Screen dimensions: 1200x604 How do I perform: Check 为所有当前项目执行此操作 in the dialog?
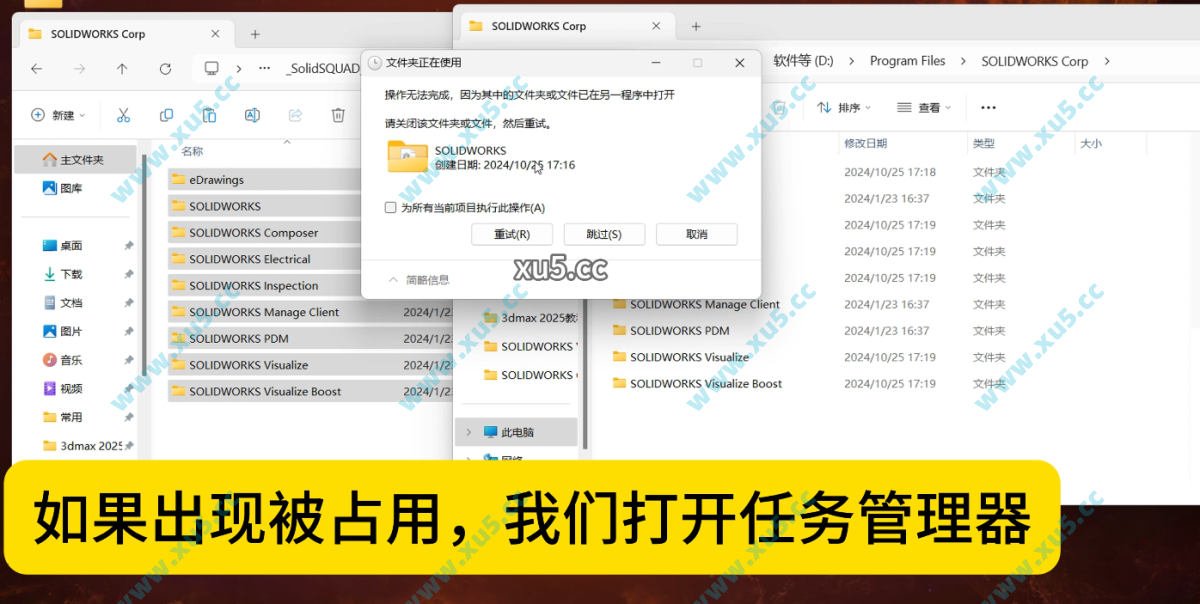point(390,208)
